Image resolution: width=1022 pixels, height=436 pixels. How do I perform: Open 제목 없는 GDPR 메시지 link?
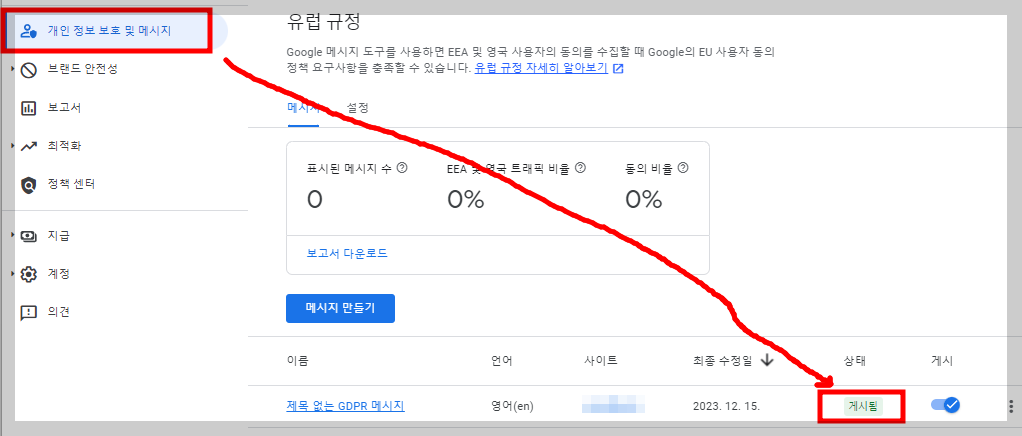click(345, 406)
